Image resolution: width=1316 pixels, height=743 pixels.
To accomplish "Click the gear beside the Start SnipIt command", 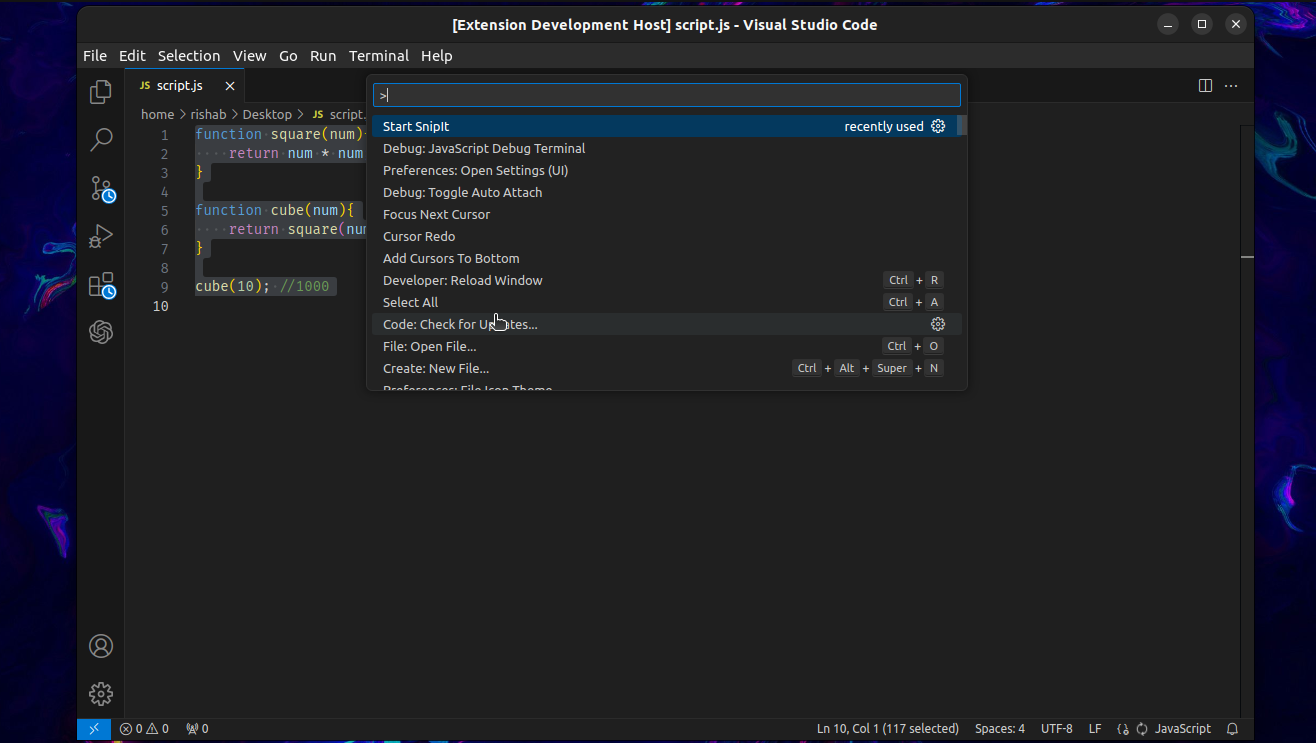I will pos(937,126).
